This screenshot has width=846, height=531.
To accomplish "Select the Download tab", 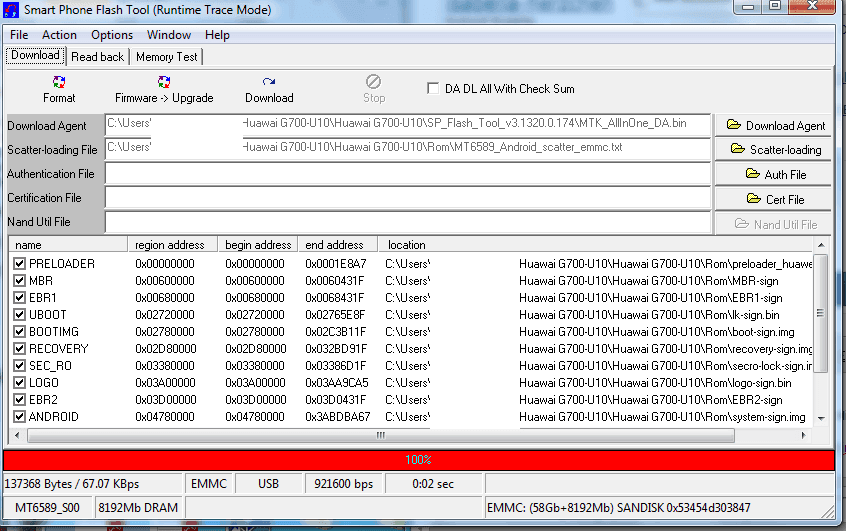I will (35, 55).
